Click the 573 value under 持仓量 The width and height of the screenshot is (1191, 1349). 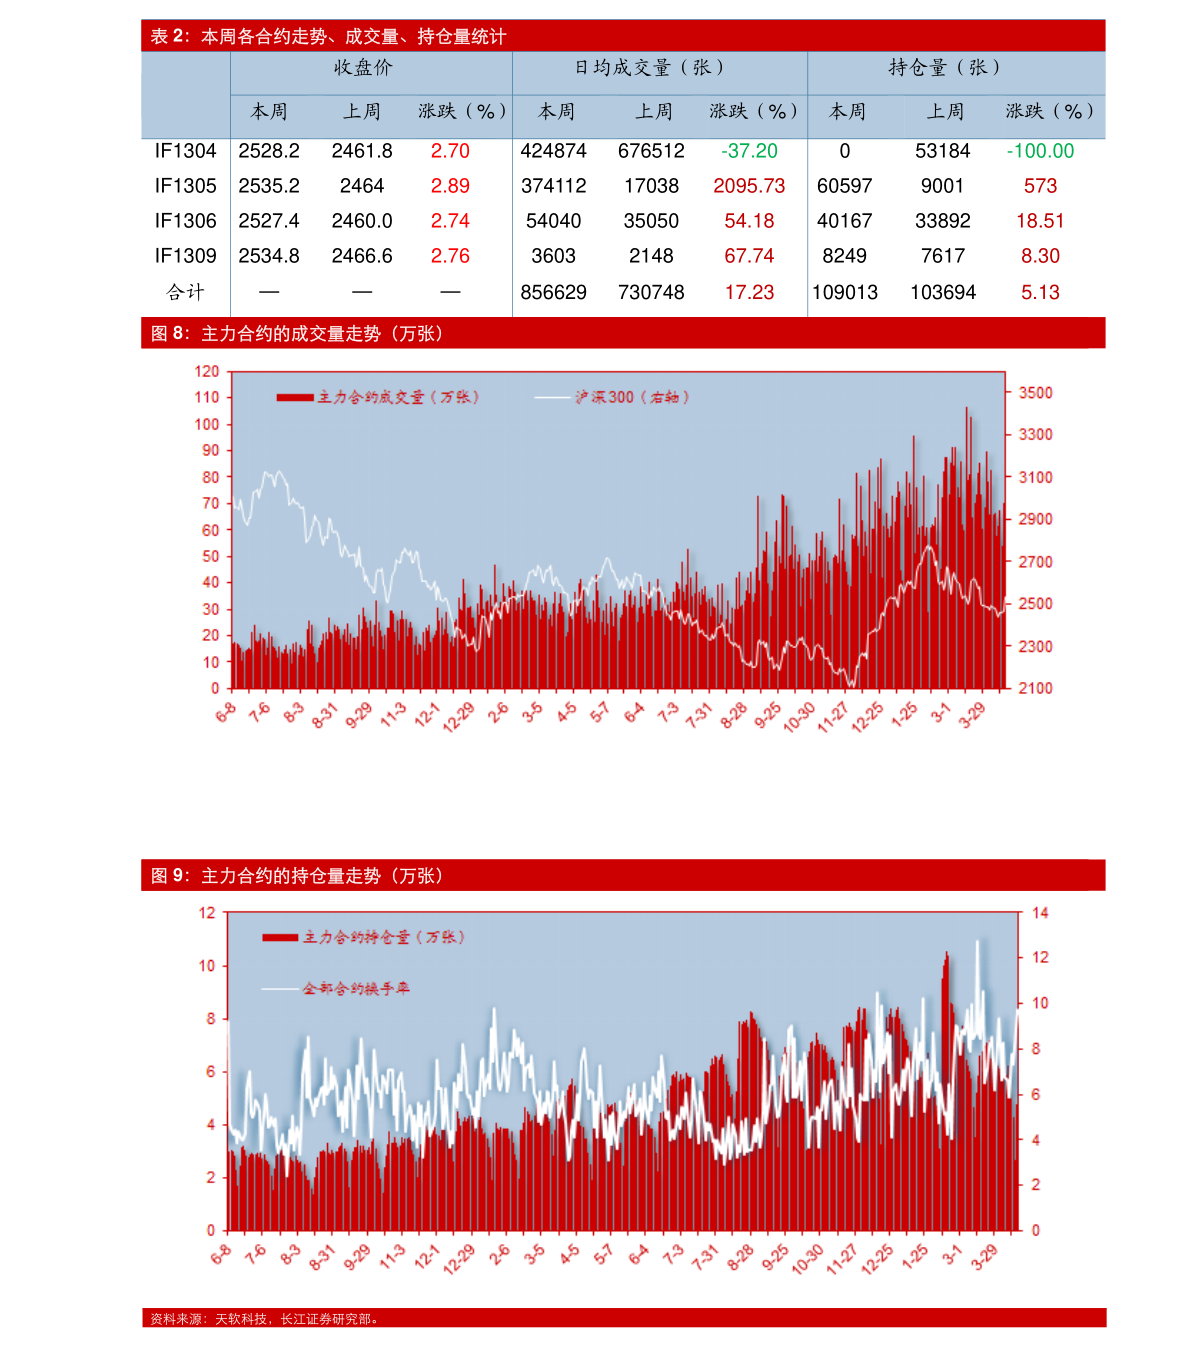coord(1040,186)
